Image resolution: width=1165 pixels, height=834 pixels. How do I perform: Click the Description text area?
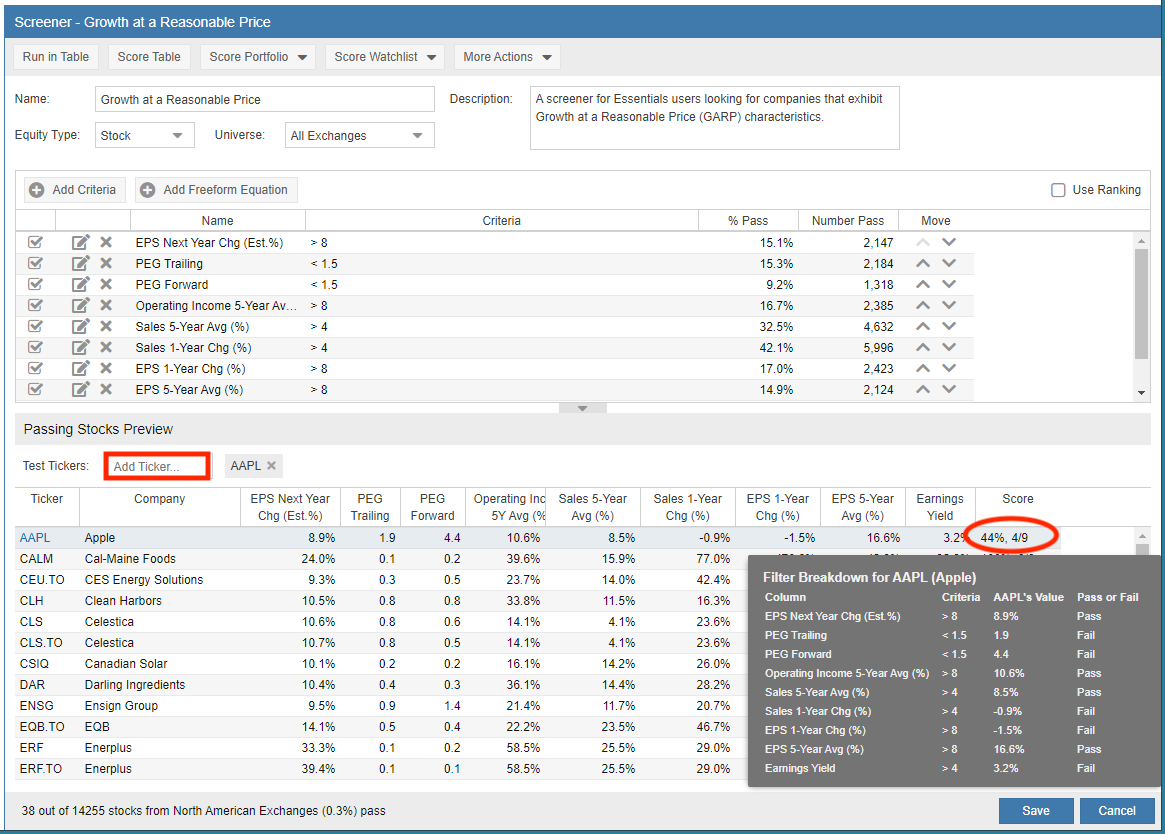[714, 117]
